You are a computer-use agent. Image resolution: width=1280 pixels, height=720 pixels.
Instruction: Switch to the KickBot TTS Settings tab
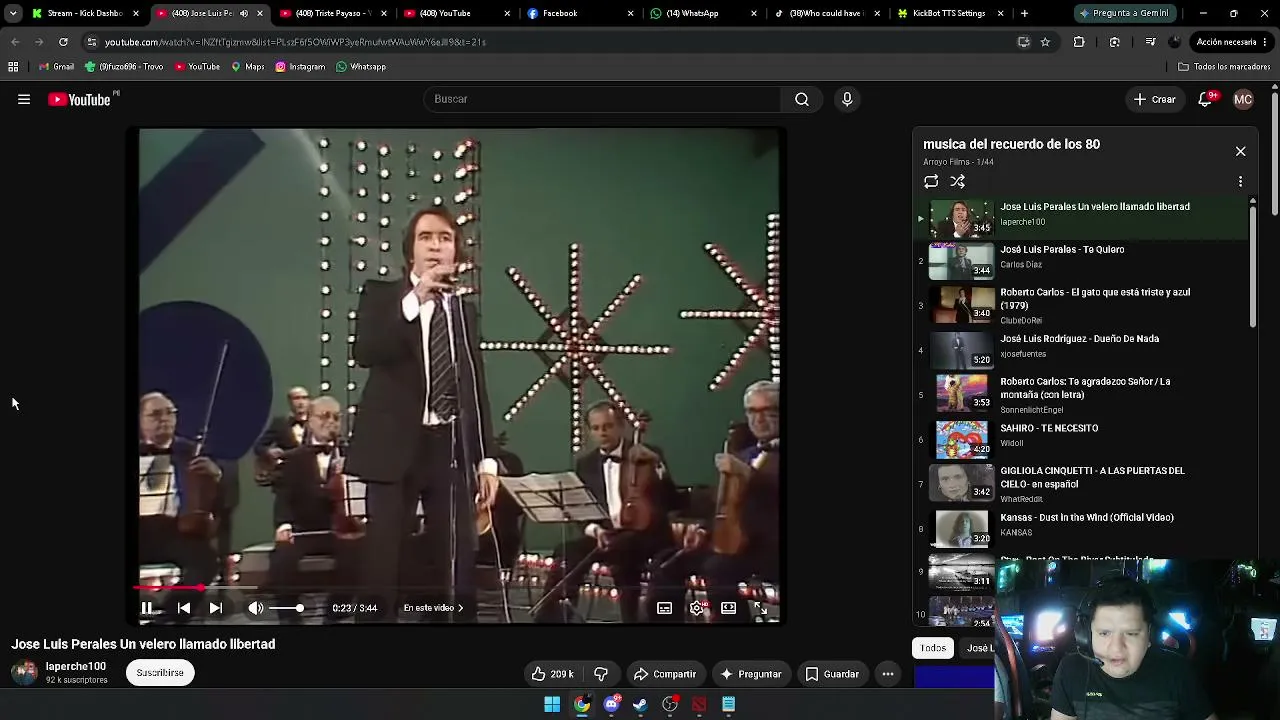[x=951, y=14]
